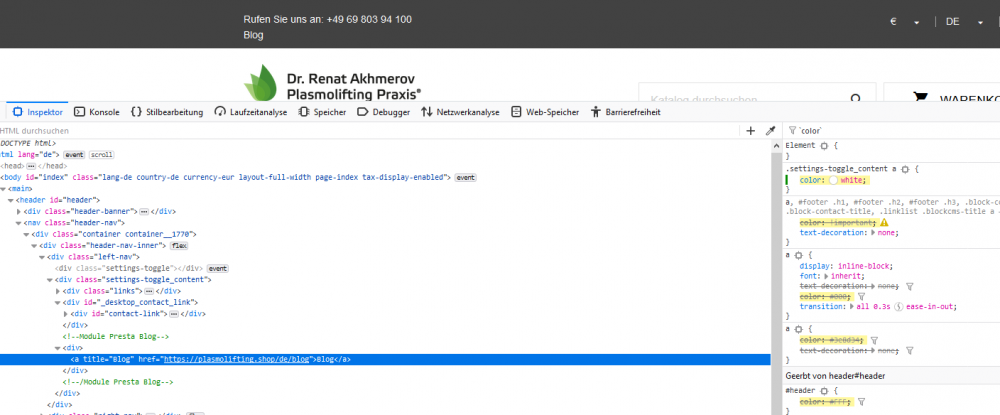
Task: Click 'Geerbt von header#header' heading
Action: pos(835,376)
